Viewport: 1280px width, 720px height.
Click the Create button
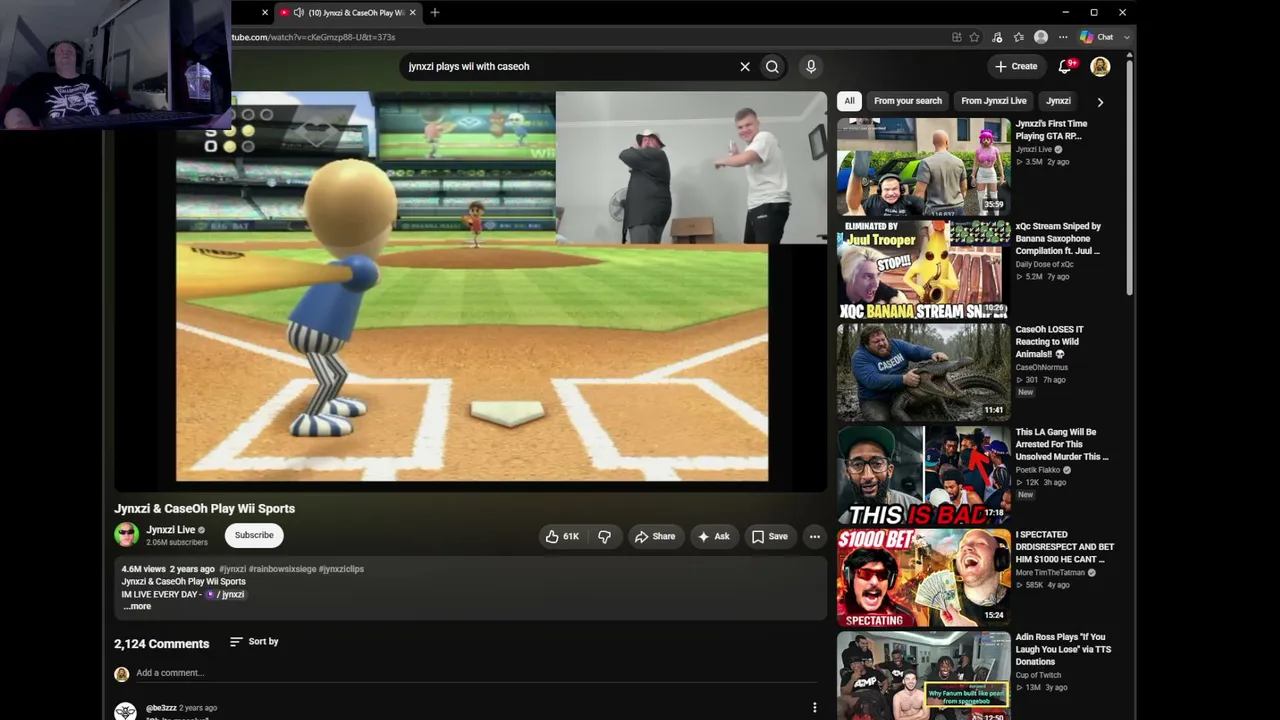click(1016, 66)
